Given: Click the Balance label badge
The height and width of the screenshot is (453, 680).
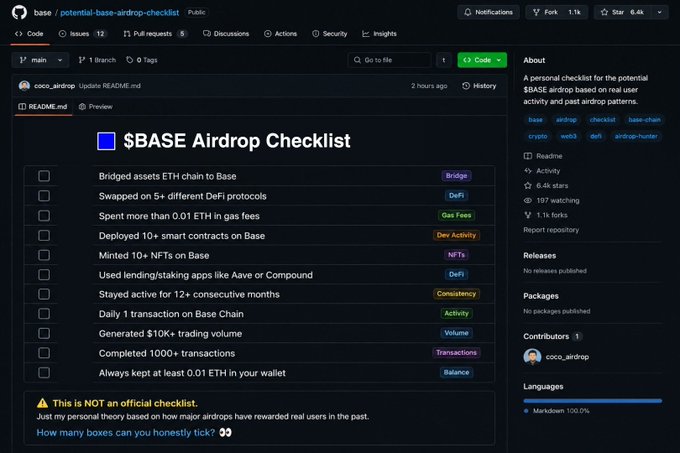Looking at the screenshot, I should (456, 372).
